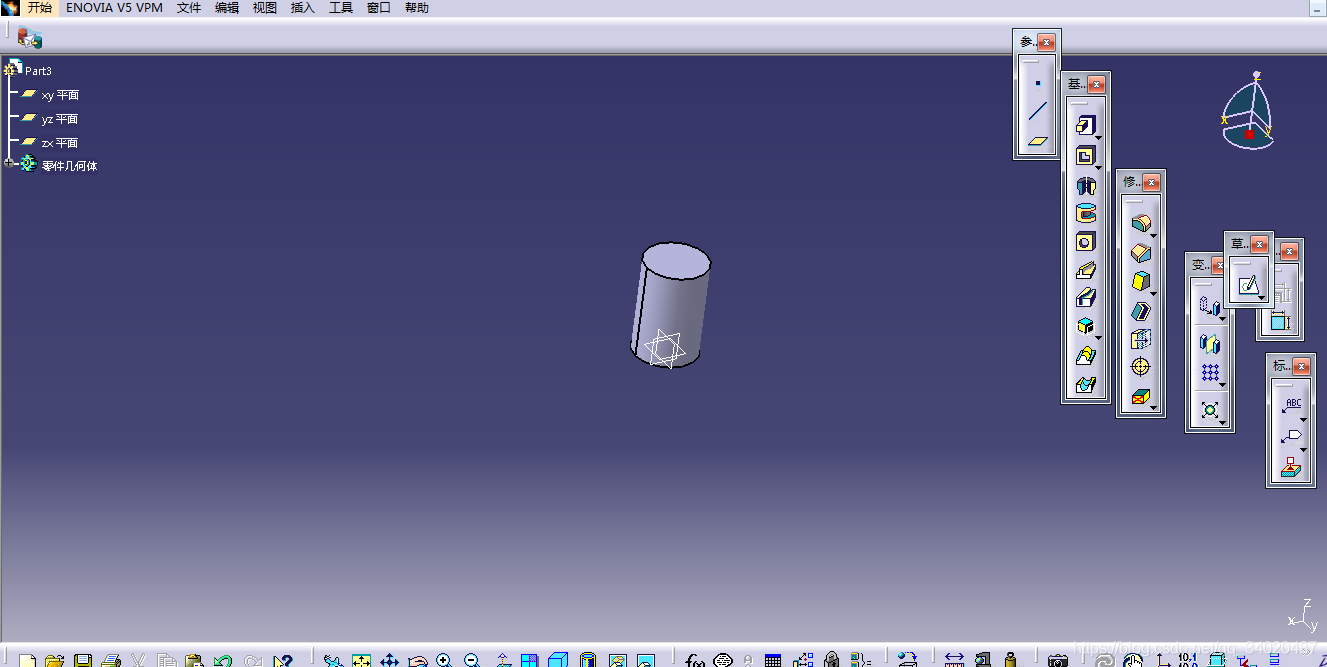Click the Fit All In icon
Screen dimensions: 1327x667
click(x=361, y=661)
